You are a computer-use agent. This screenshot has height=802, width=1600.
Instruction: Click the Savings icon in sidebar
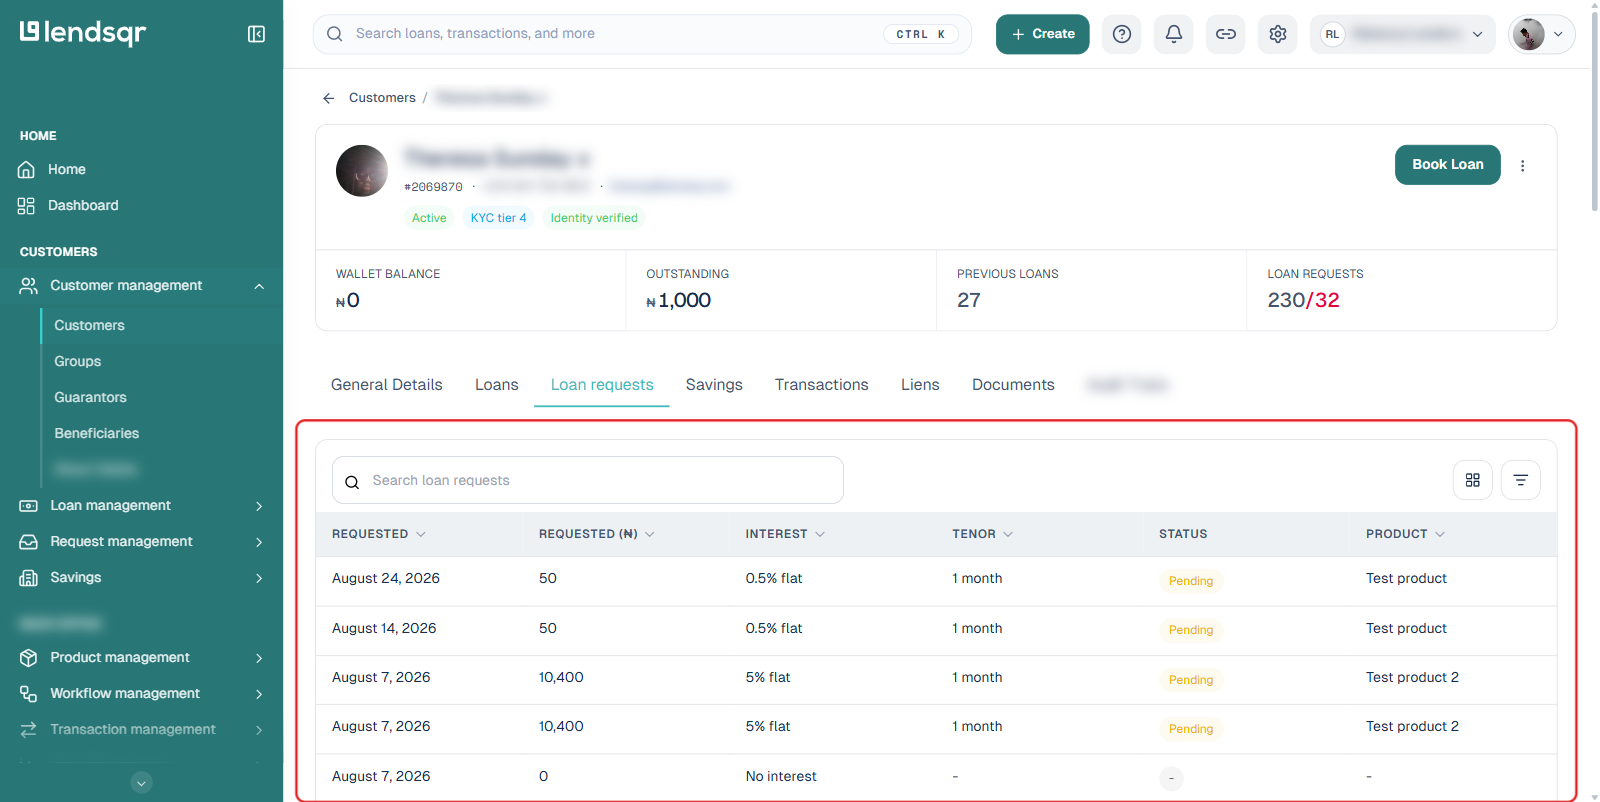[x=29, y=578]
